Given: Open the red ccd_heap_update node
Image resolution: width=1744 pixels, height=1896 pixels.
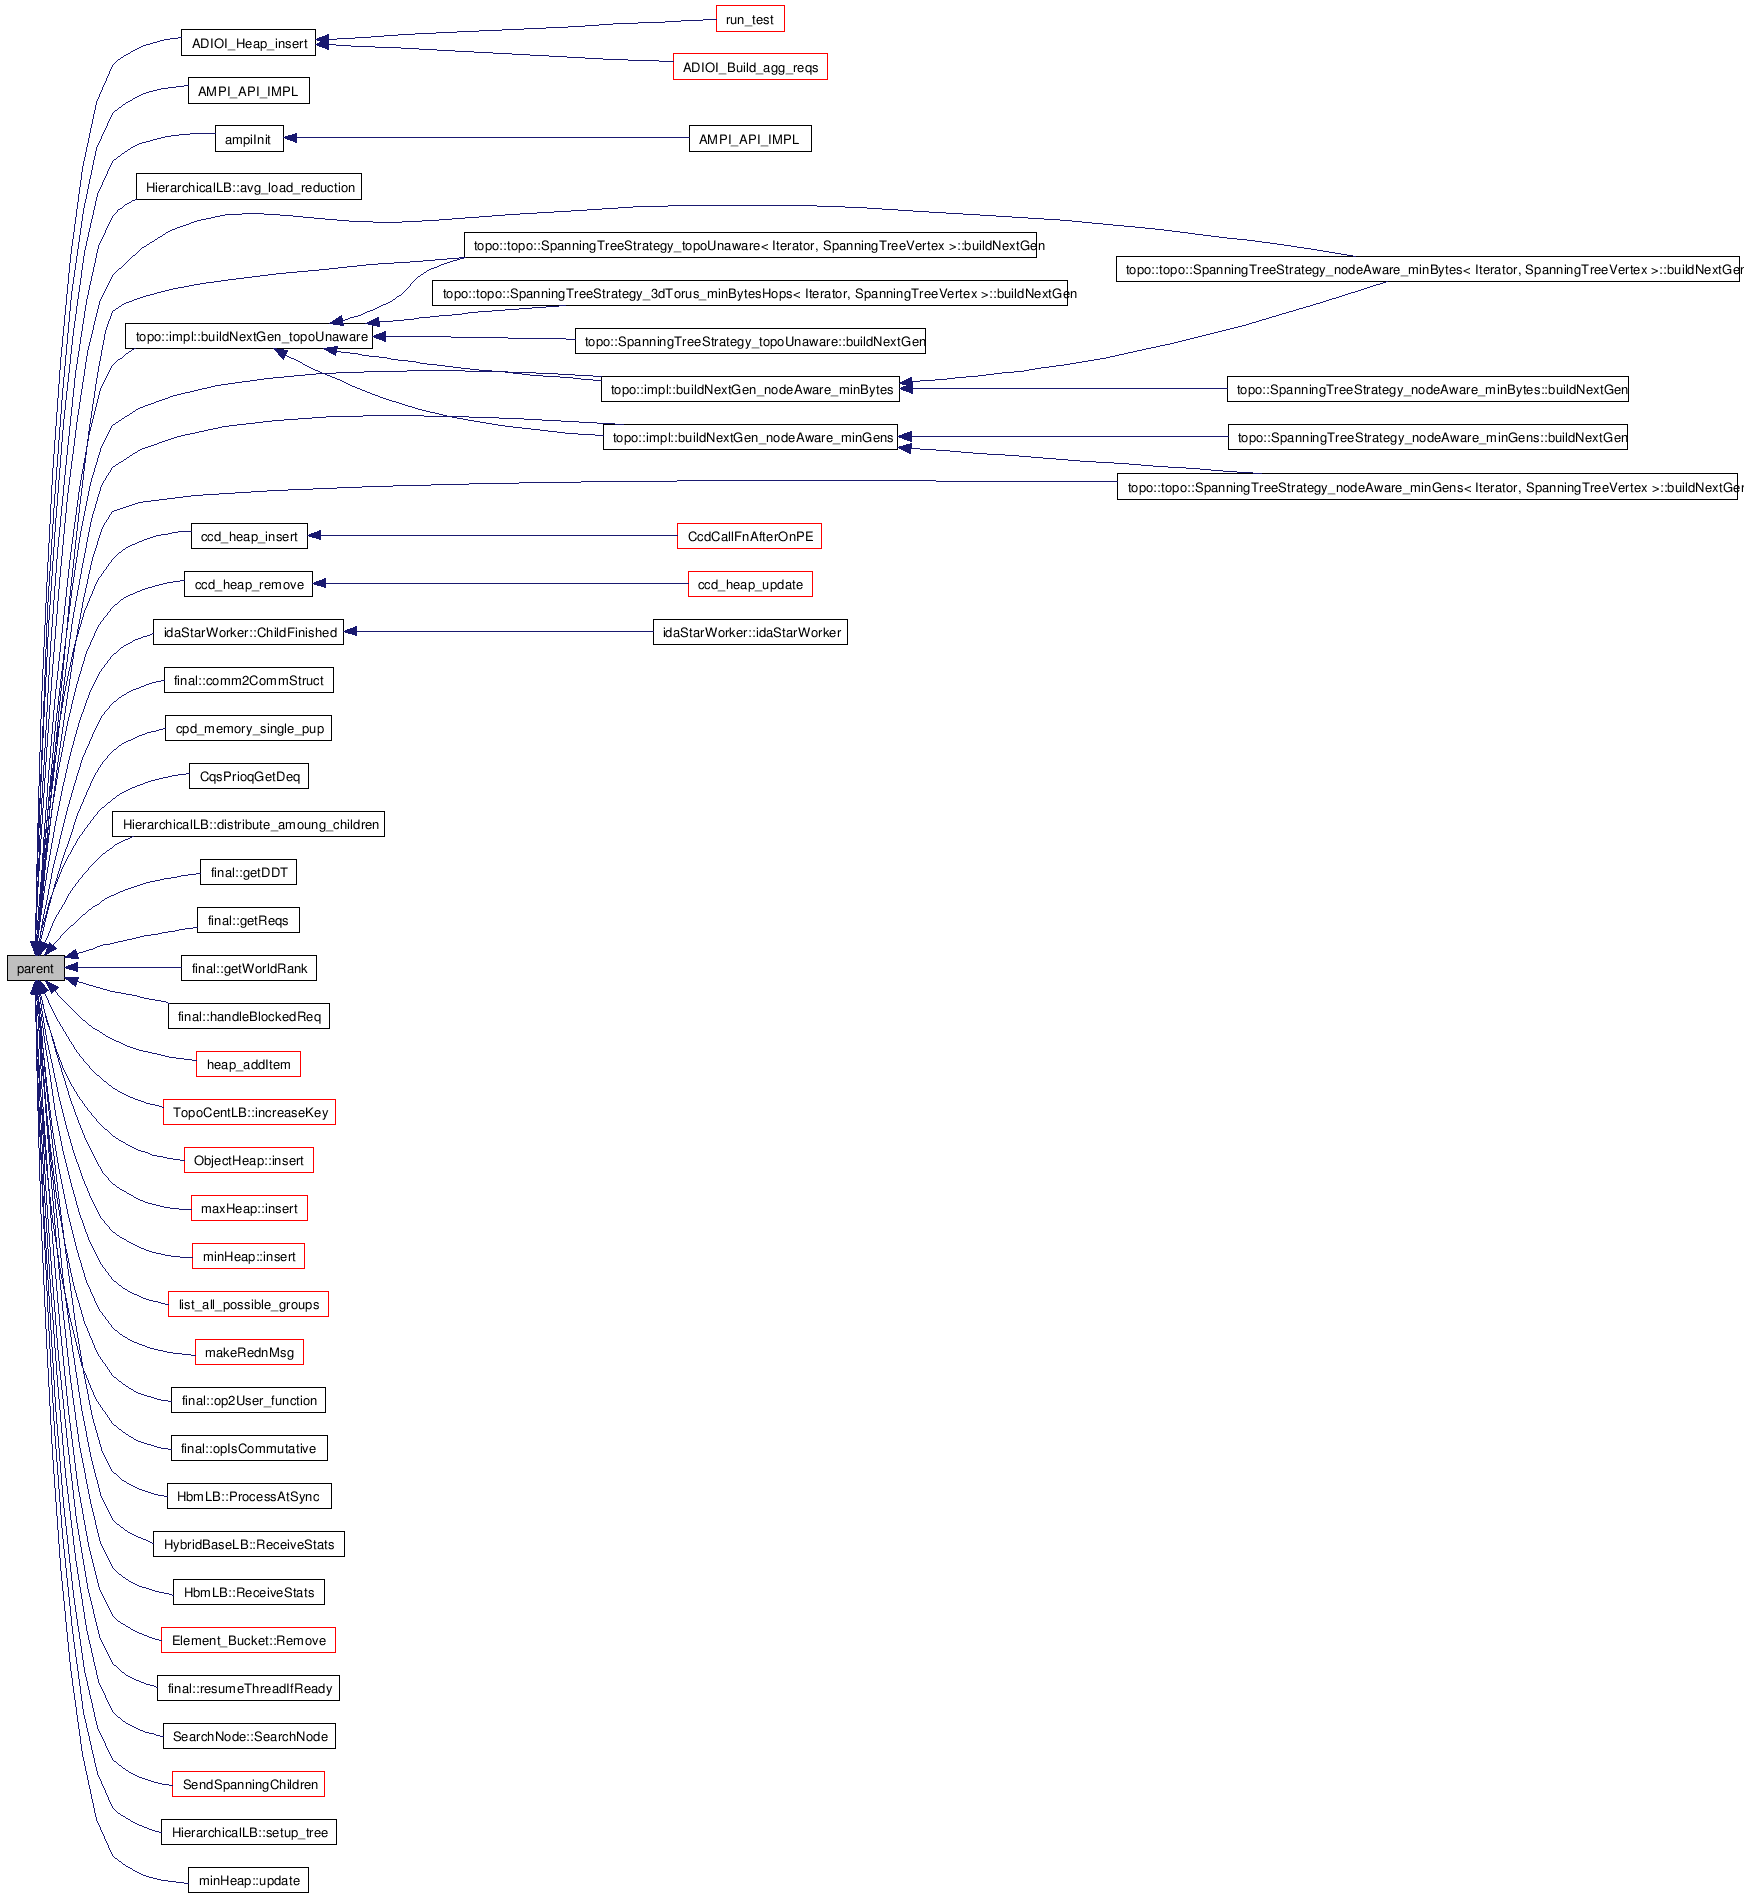Looking at the screenshot, I should (x=750, y=584).
